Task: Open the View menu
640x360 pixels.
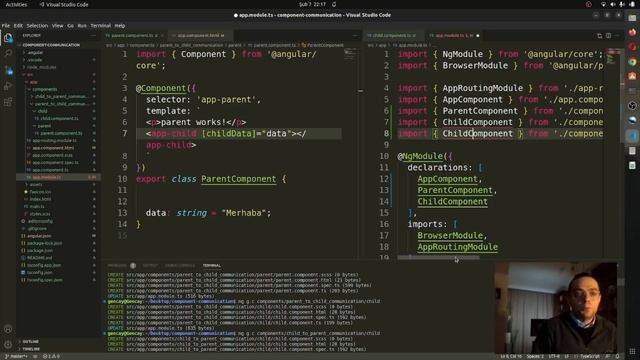Action: click(58, 25)
